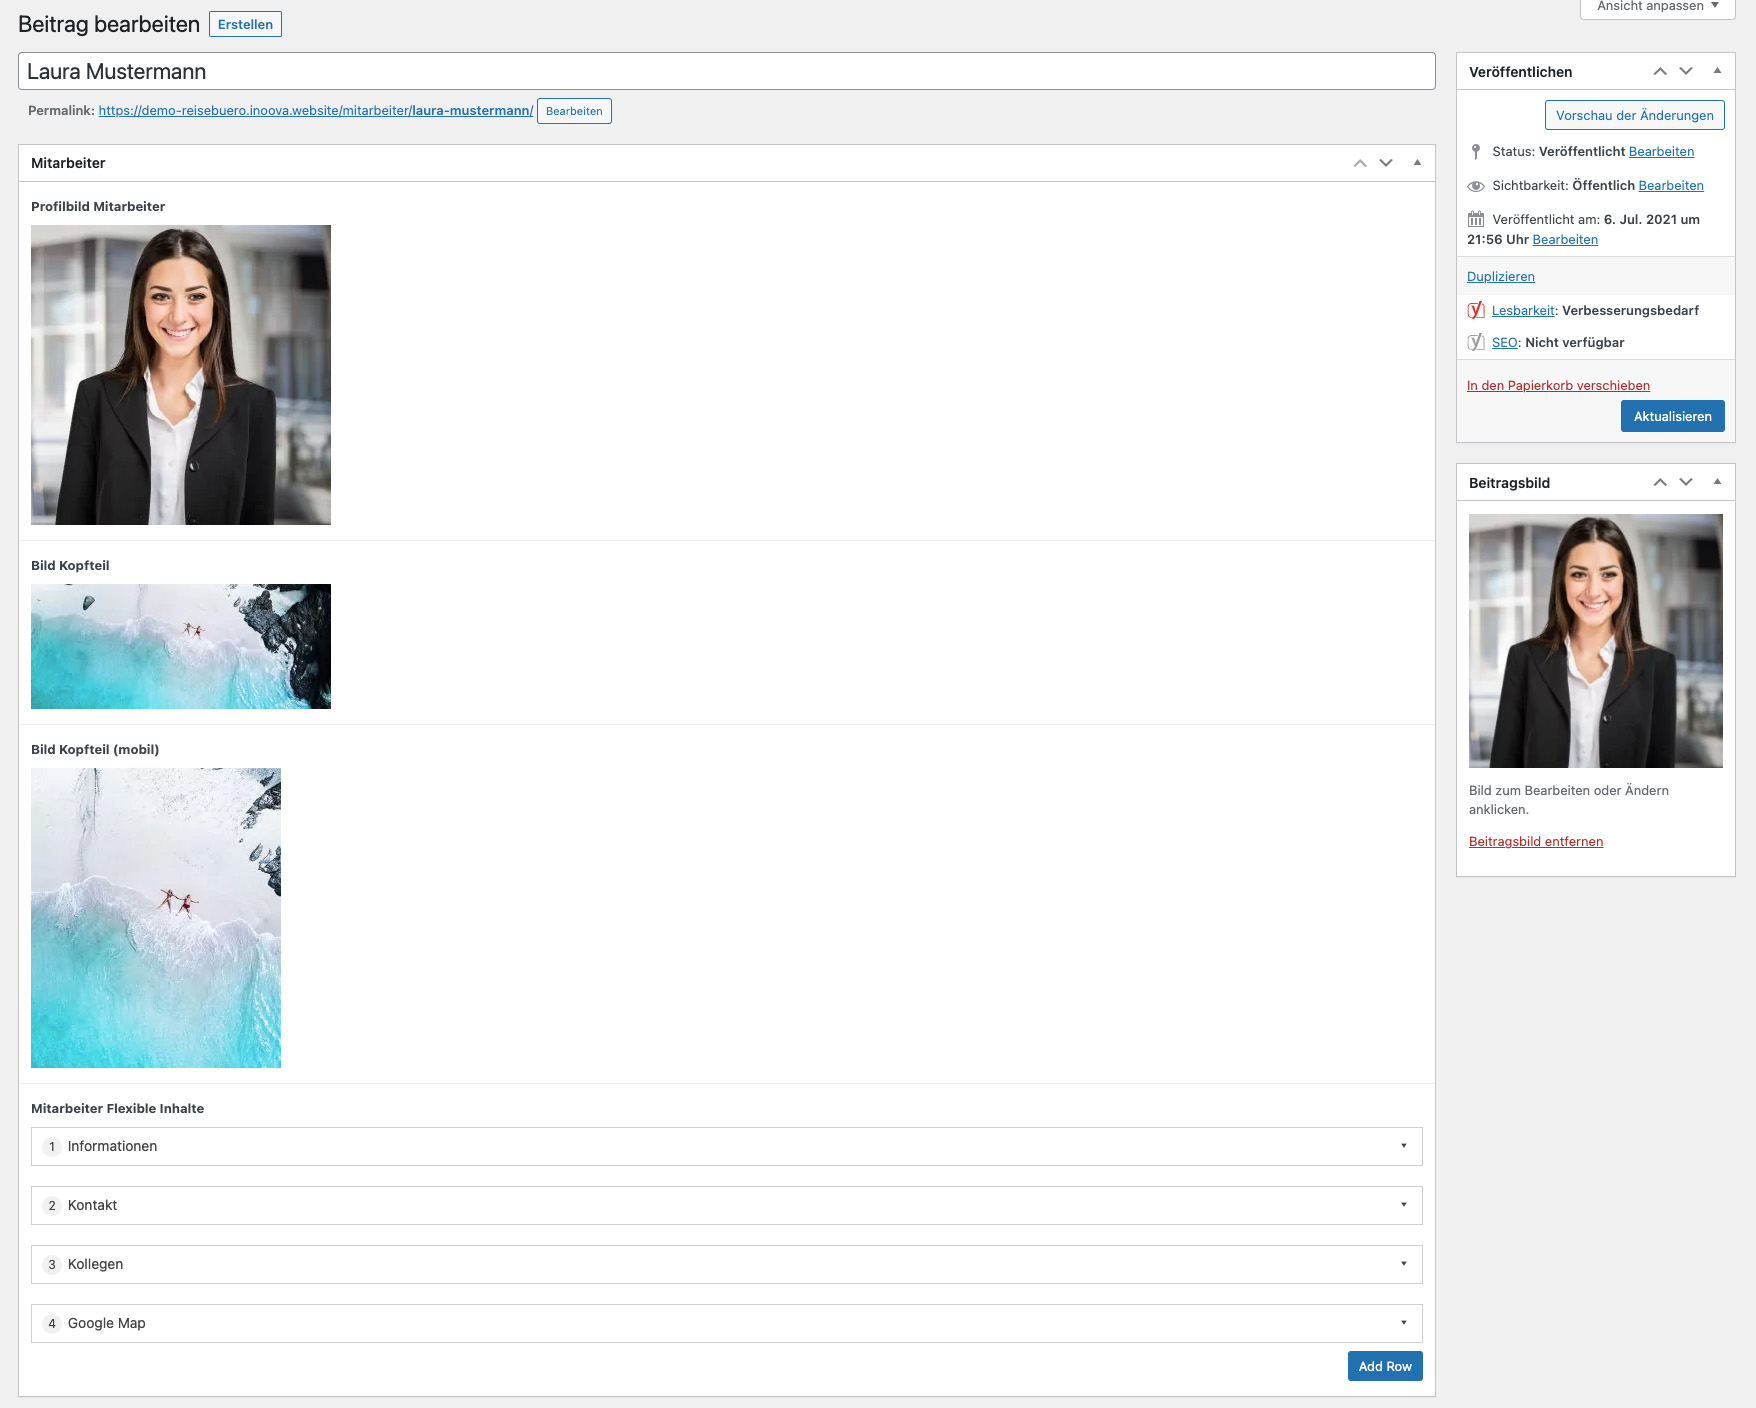Image resolution: width=1756 pixels, height=1408 pixels.
Task: Open the Ansicht anpassen screen options tab
Action: (1657, 7)
